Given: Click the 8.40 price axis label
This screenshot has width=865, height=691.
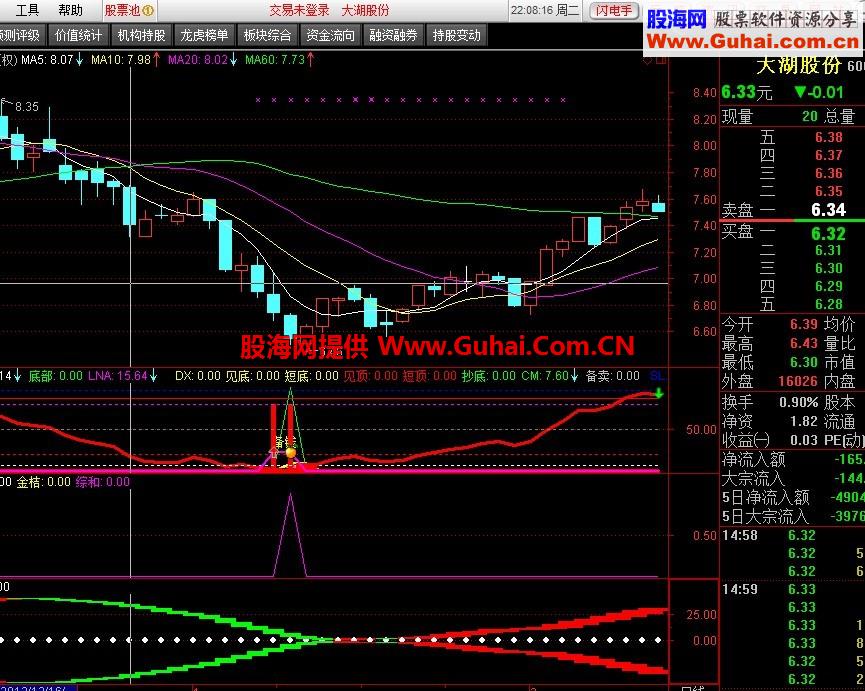Looking at the screenshot, I should click(x=704, y=92).
